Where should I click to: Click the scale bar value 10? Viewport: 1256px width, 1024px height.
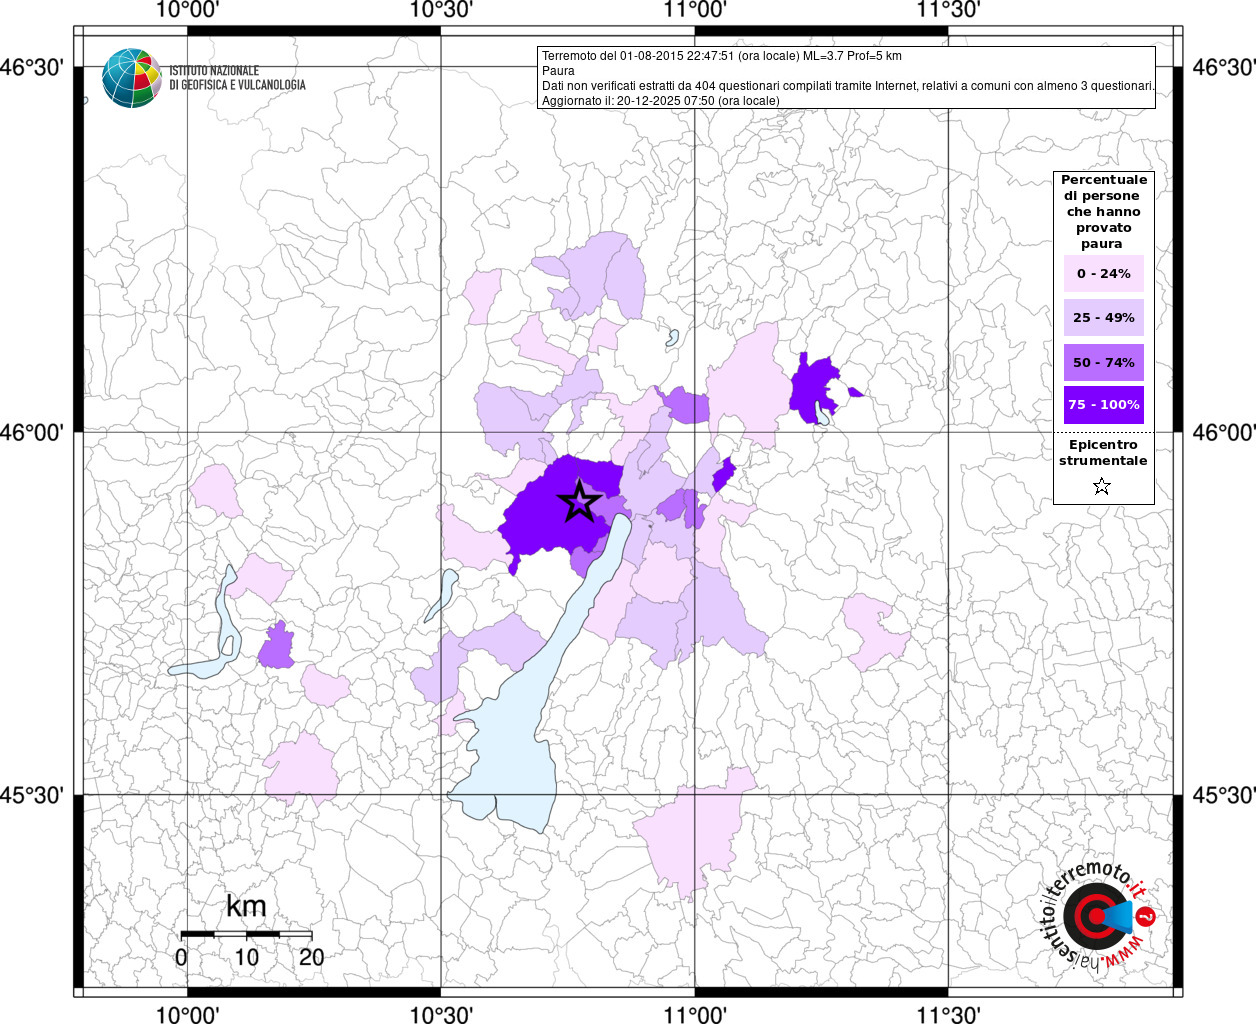(246, 957)
